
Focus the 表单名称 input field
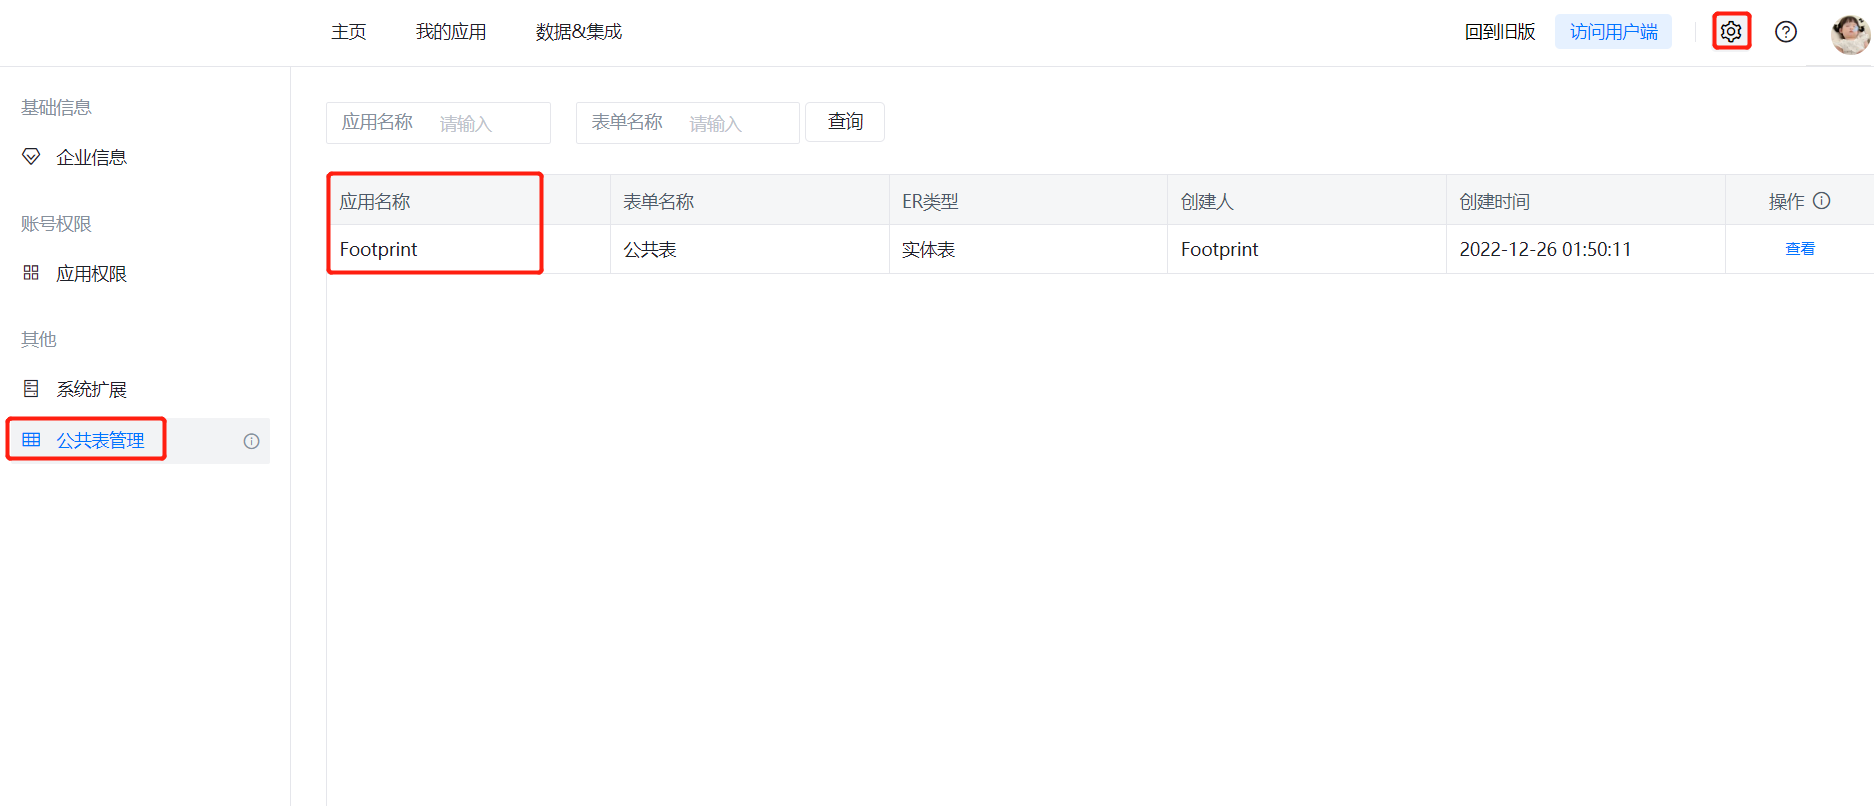(738, 123)
